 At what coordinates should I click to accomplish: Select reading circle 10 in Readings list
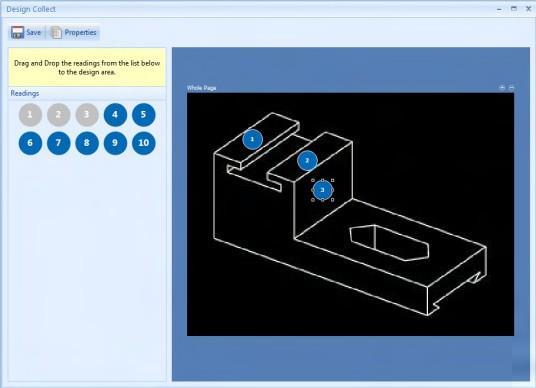click(x=144, y=143)
